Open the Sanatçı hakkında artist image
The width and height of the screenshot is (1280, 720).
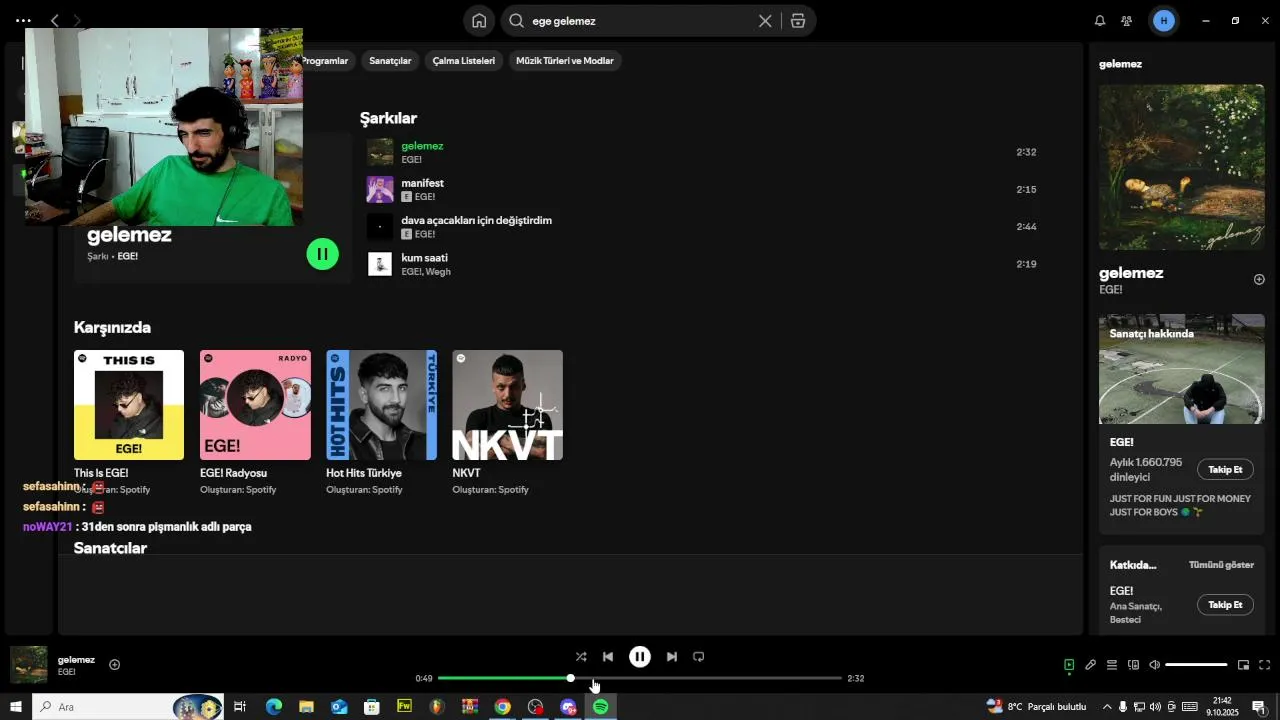[x=1182, y=369]
